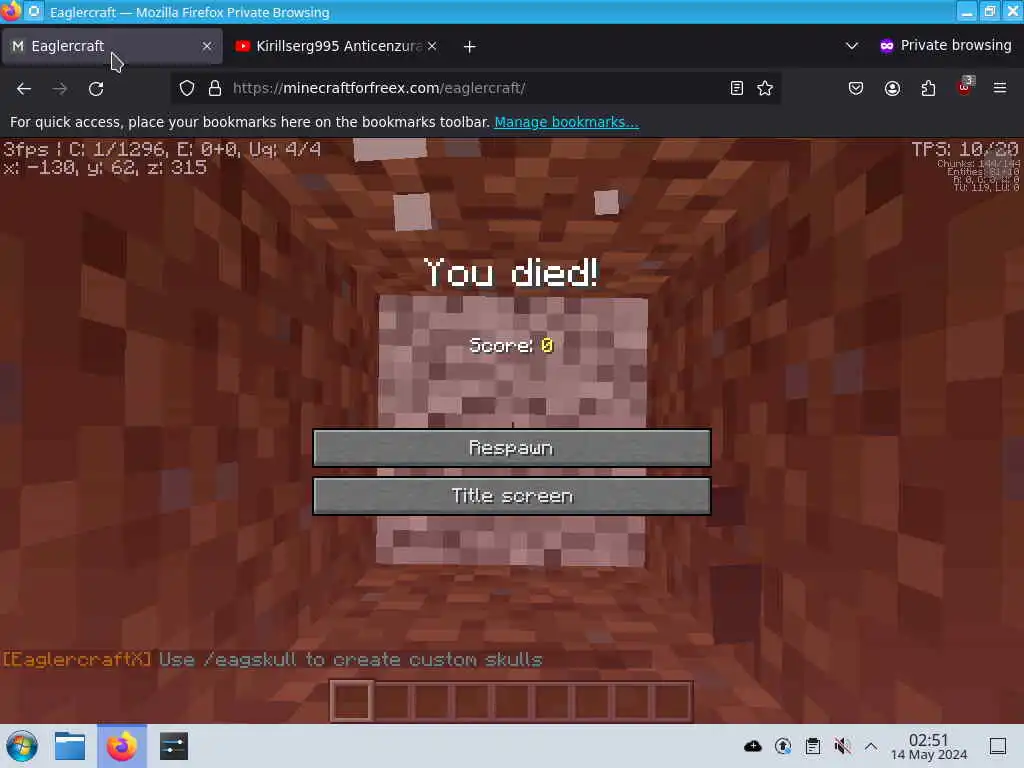This screenshot has height=768, width=1024.
Task: Open the settings mixer taskbar app
Action: point(174,746)
